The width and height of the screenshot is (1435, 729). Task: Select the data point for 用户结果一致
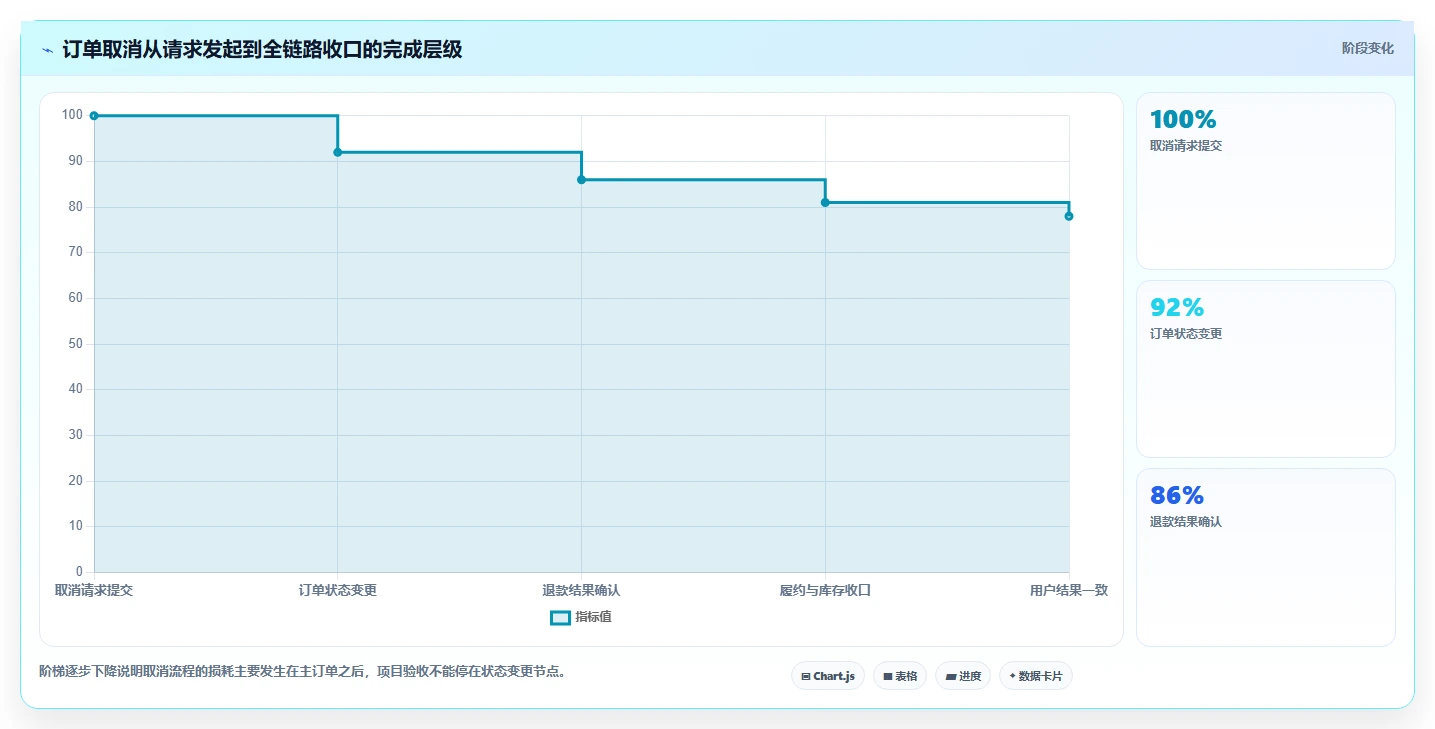(1069, 216)
